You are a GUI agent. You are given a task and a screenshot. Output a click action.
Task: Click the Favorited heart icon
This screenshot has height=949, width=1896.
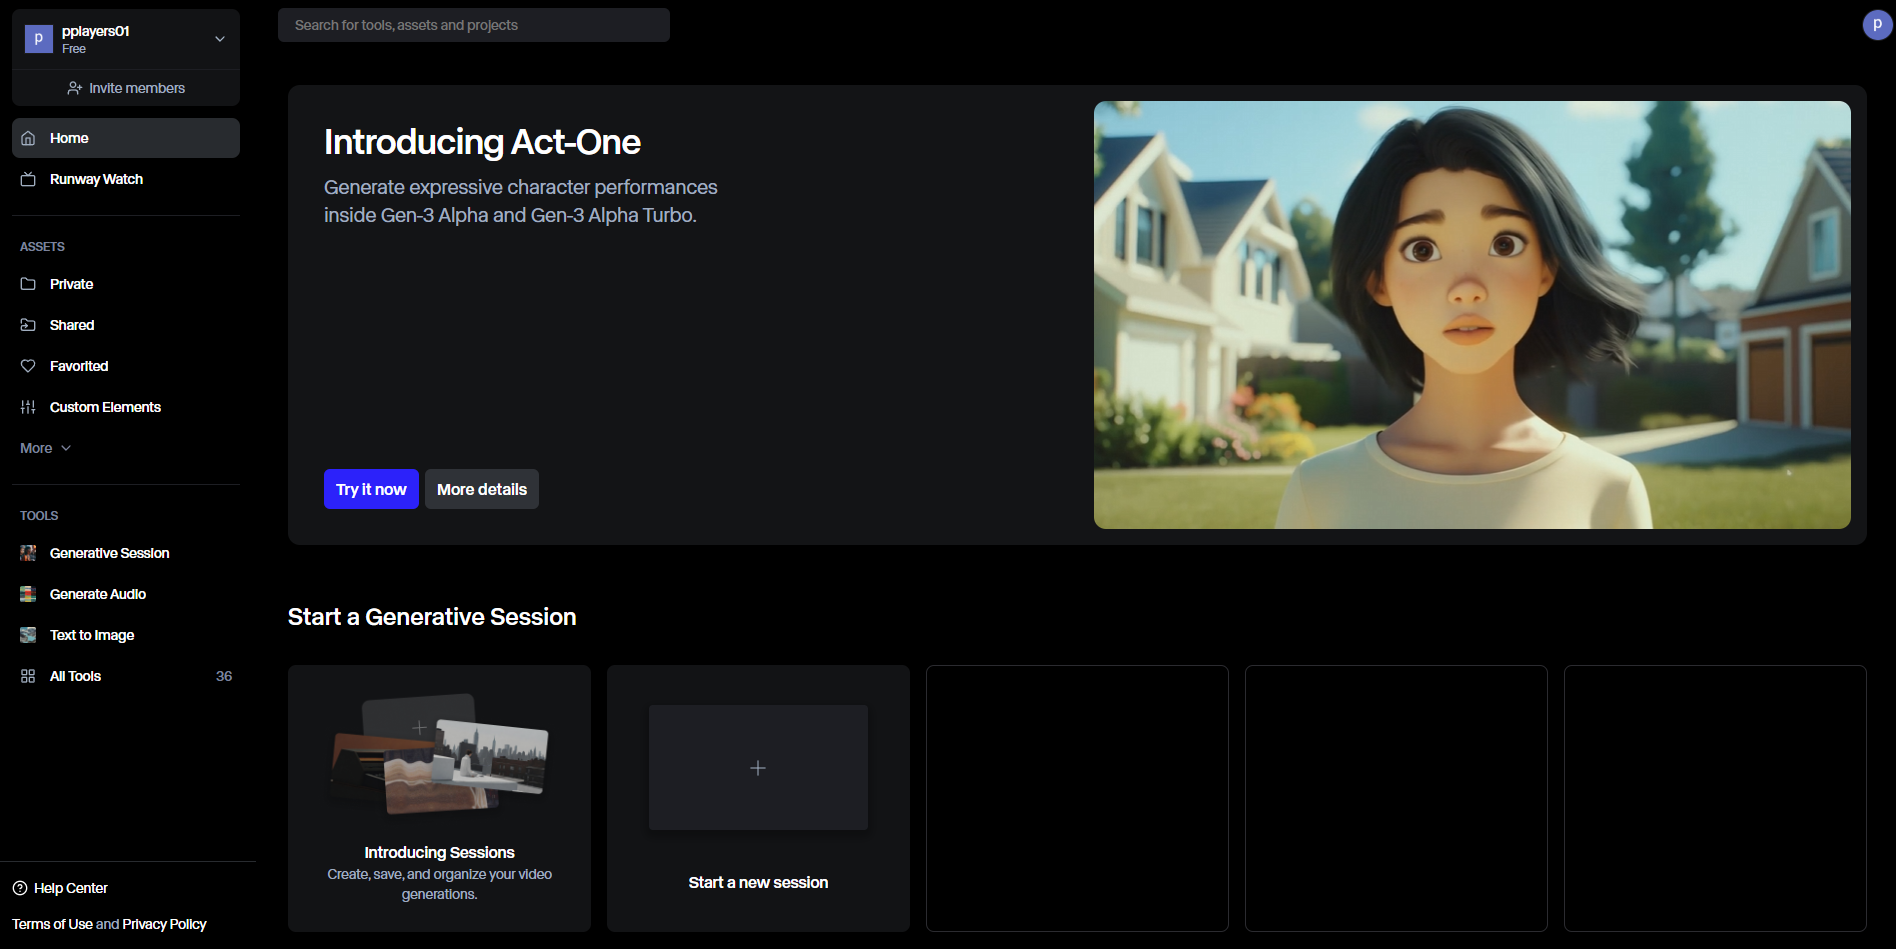tap(28, 366)
